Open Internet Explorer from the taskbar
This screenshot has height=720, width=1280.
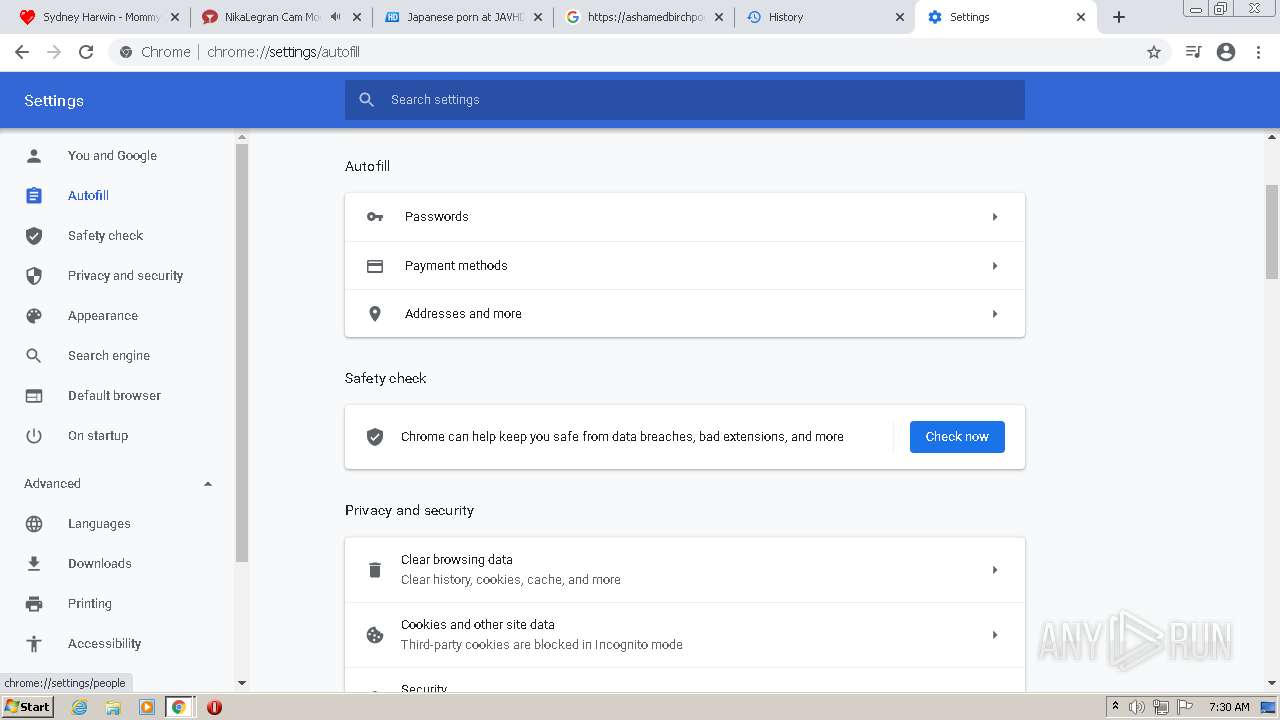coord(80,707)
